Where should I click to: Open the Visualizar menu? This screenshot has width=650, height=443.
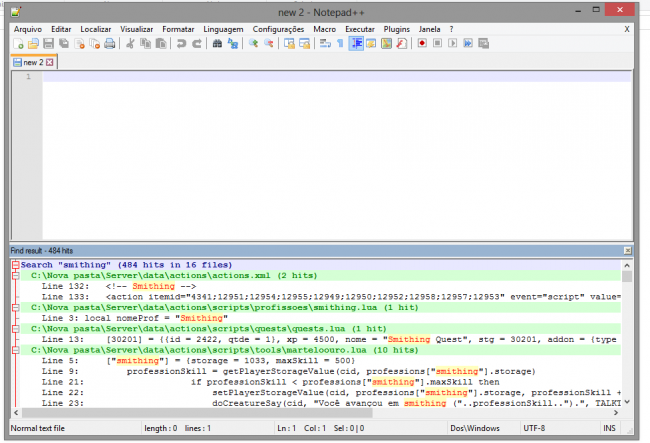pos(136,29)
